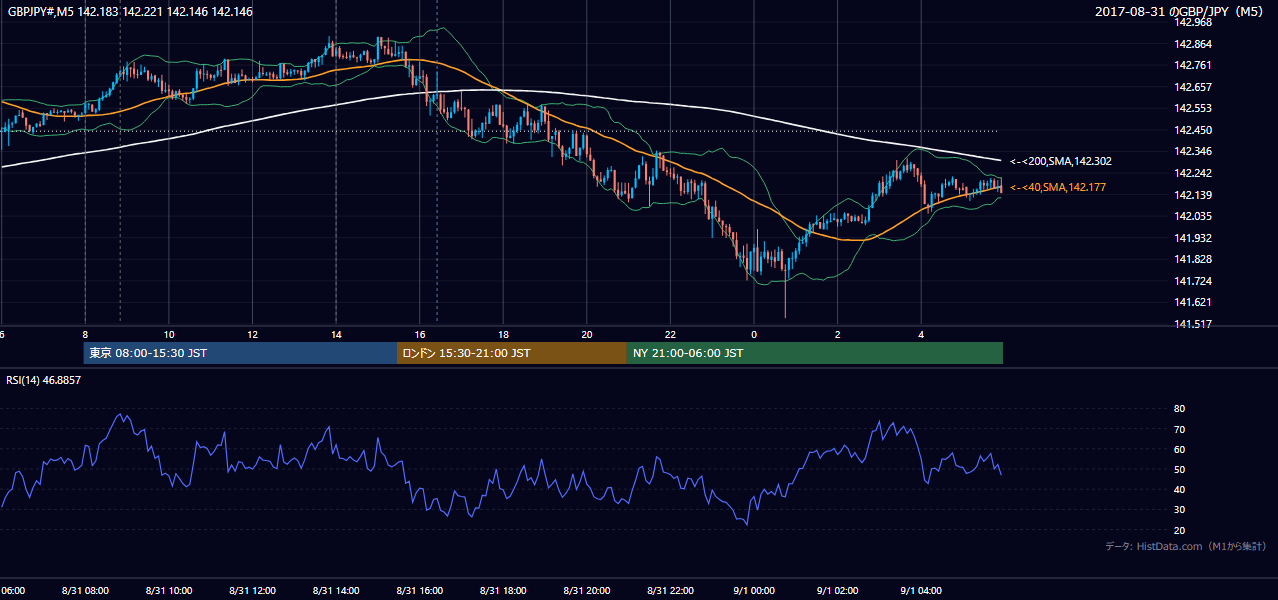
Task: Click the 40 SMA 142.177 label
Action: 1057,187
